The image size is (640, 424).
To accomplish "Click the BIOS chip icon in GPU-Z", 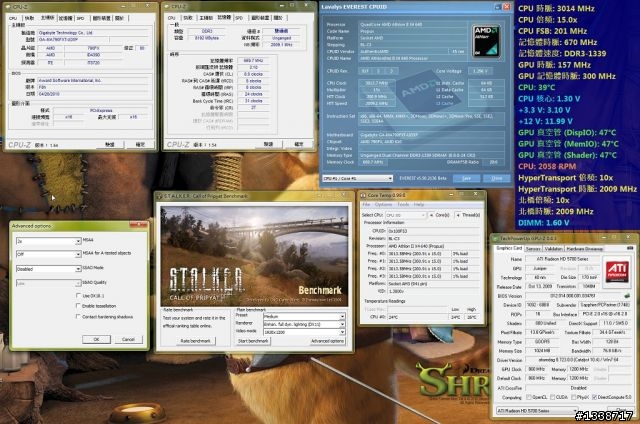I will point(627,295).
